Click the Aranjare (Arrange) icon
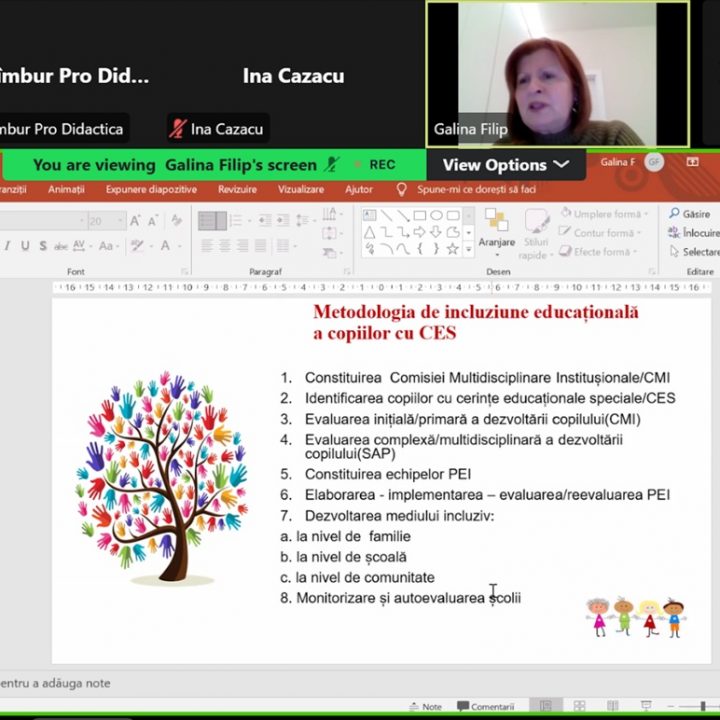720x720 pixels. tap(496, 227)
